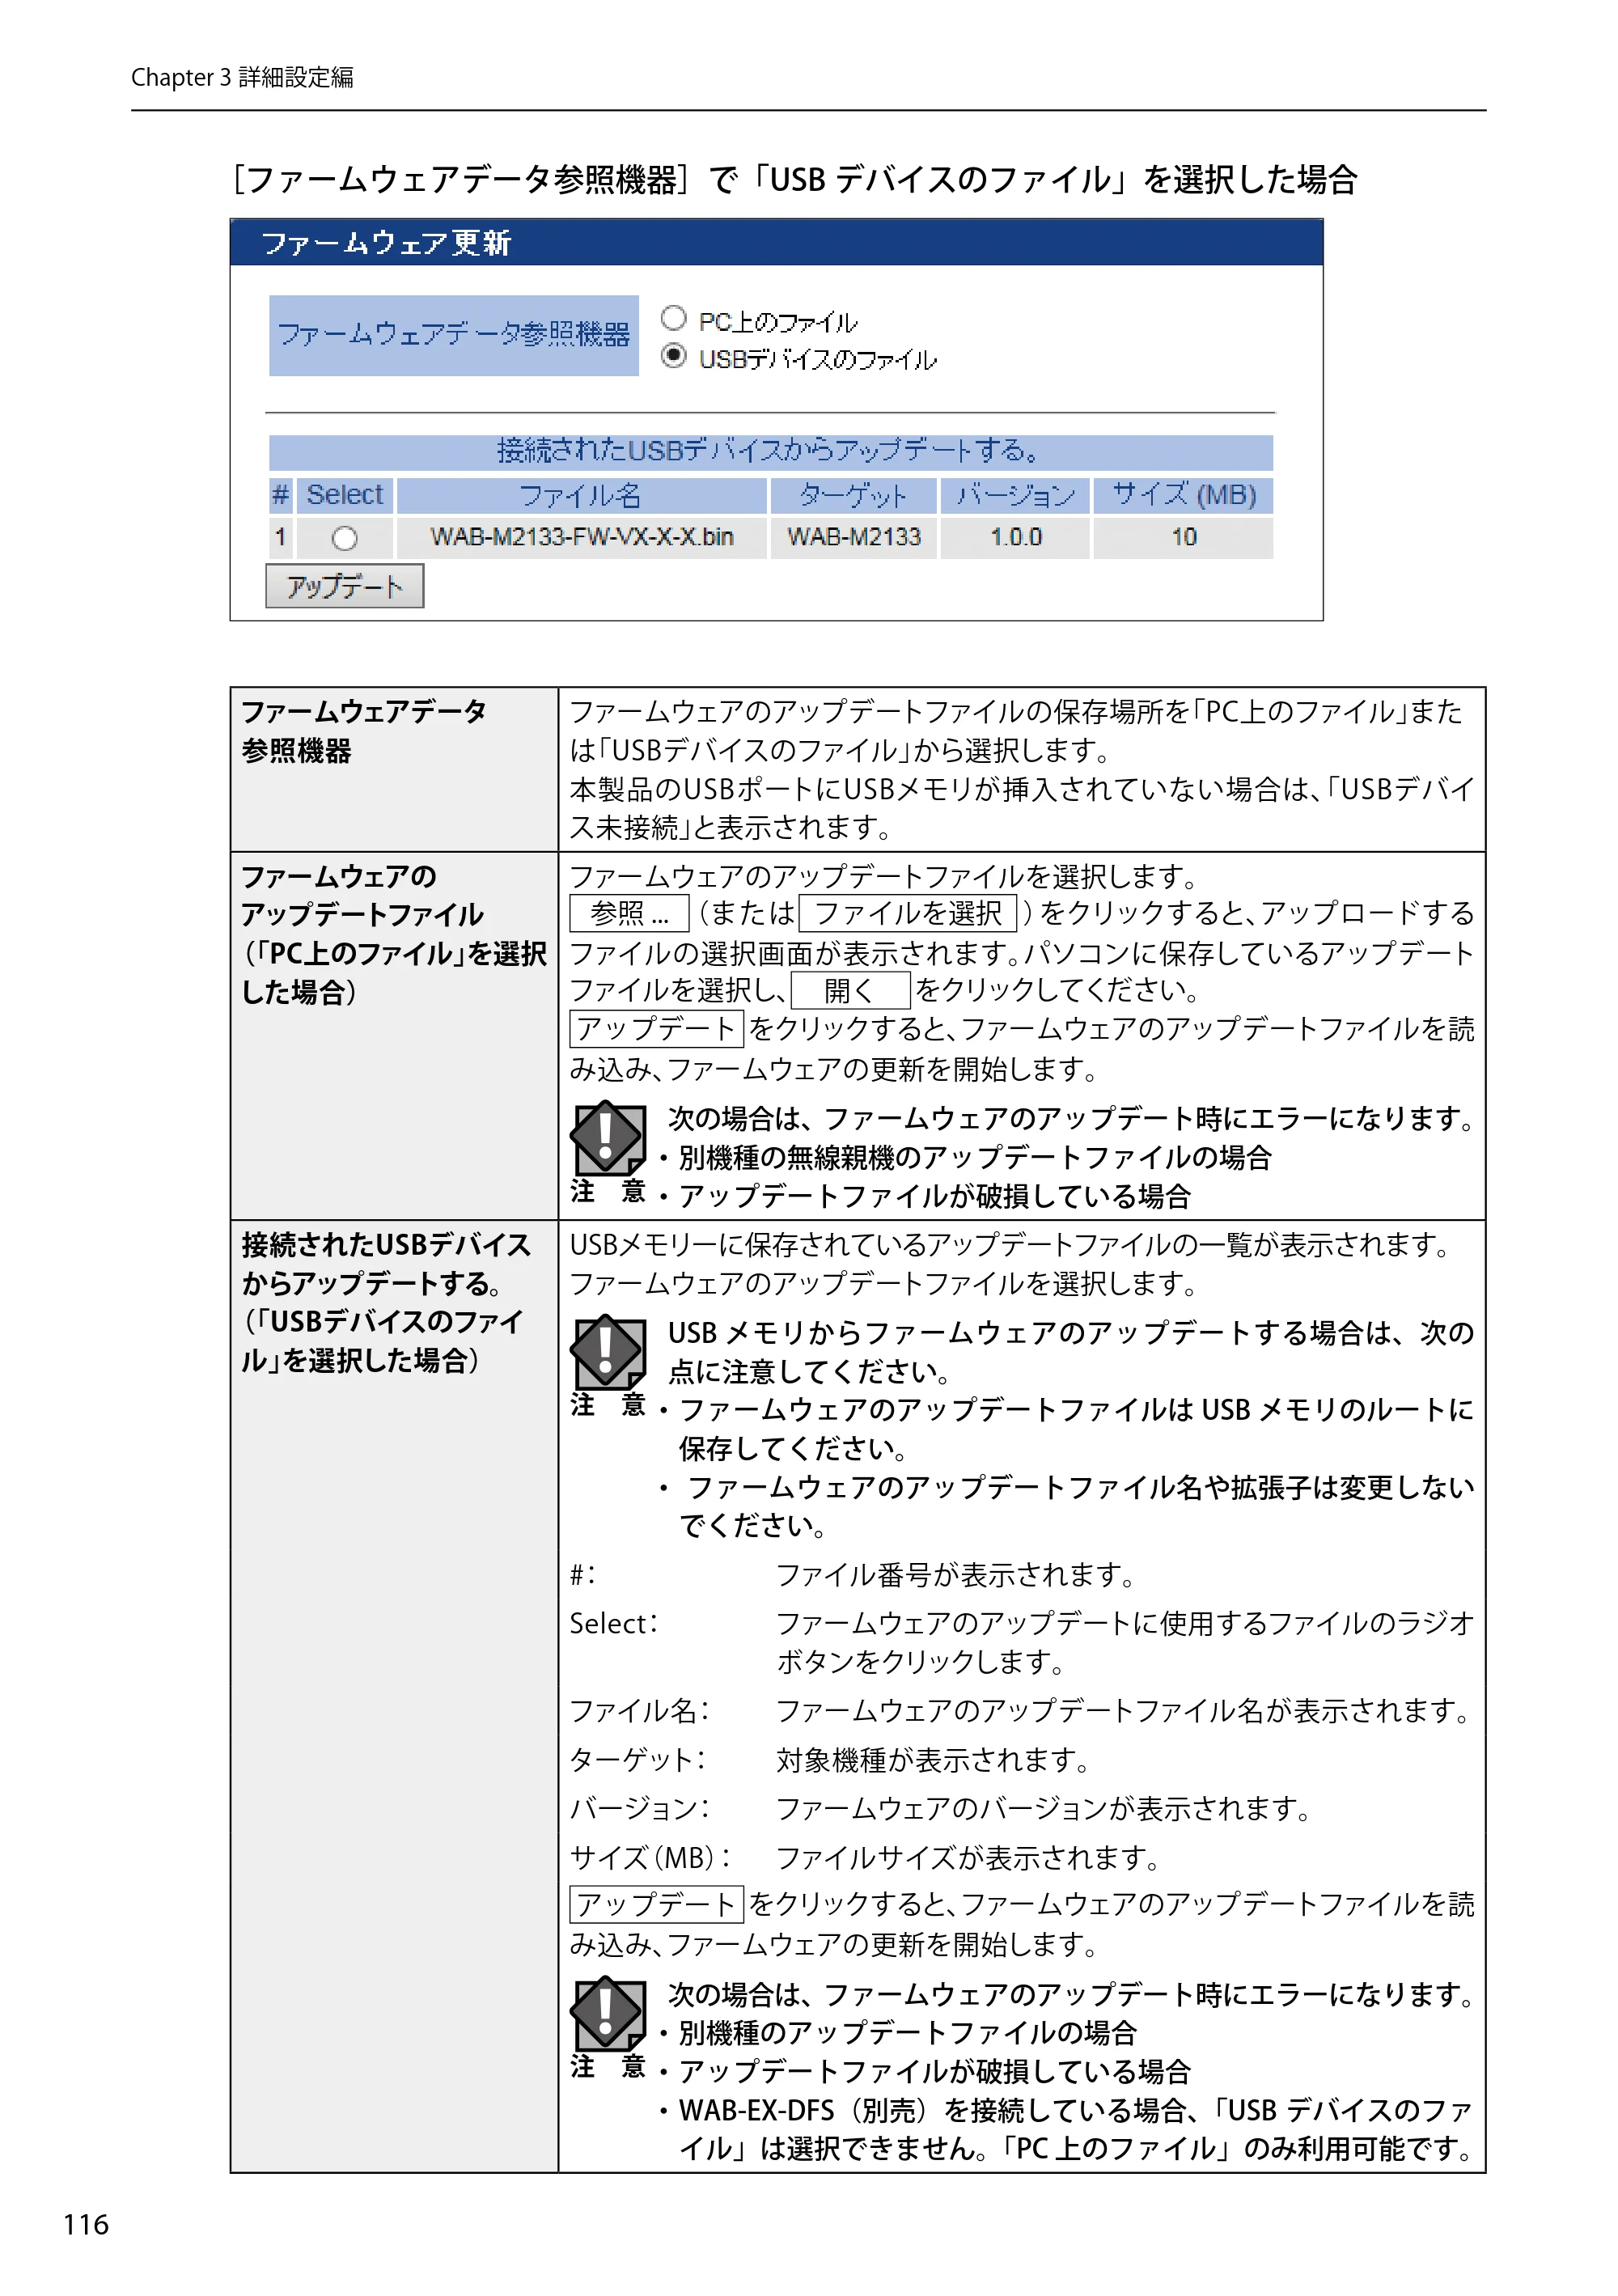Select the PC上のファイル radio button
Viewport: 1618px width, 2296px height.
[x=673, y=318]
